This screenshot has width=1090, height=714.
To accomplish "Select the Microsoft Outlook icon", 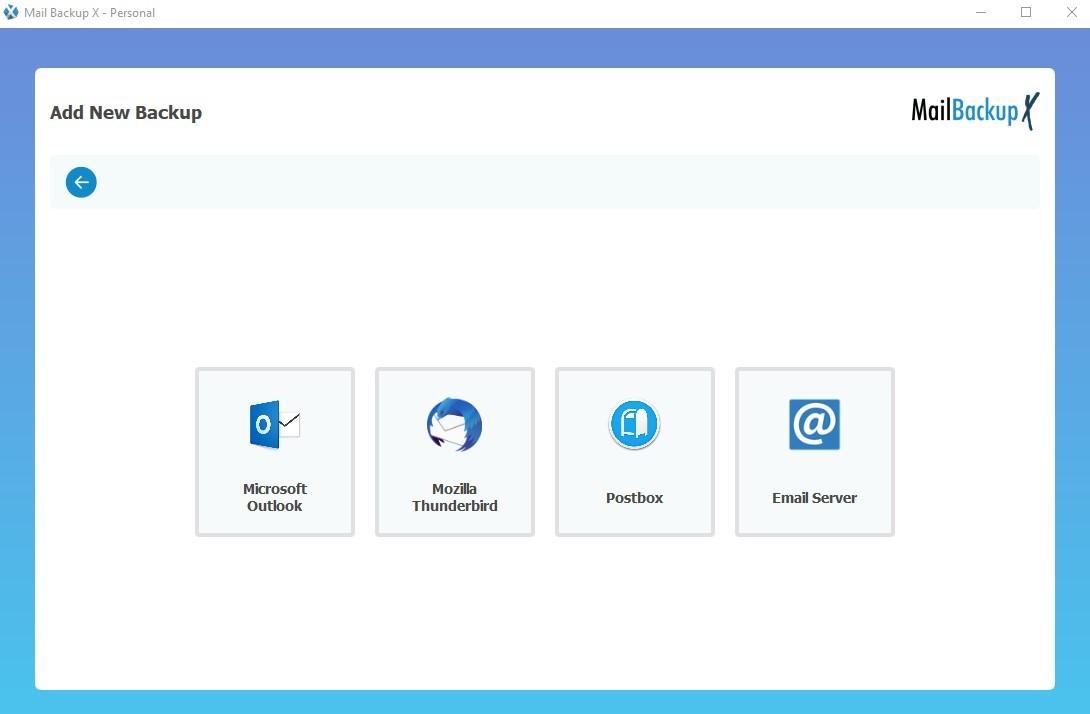I will tap(275, 424).
